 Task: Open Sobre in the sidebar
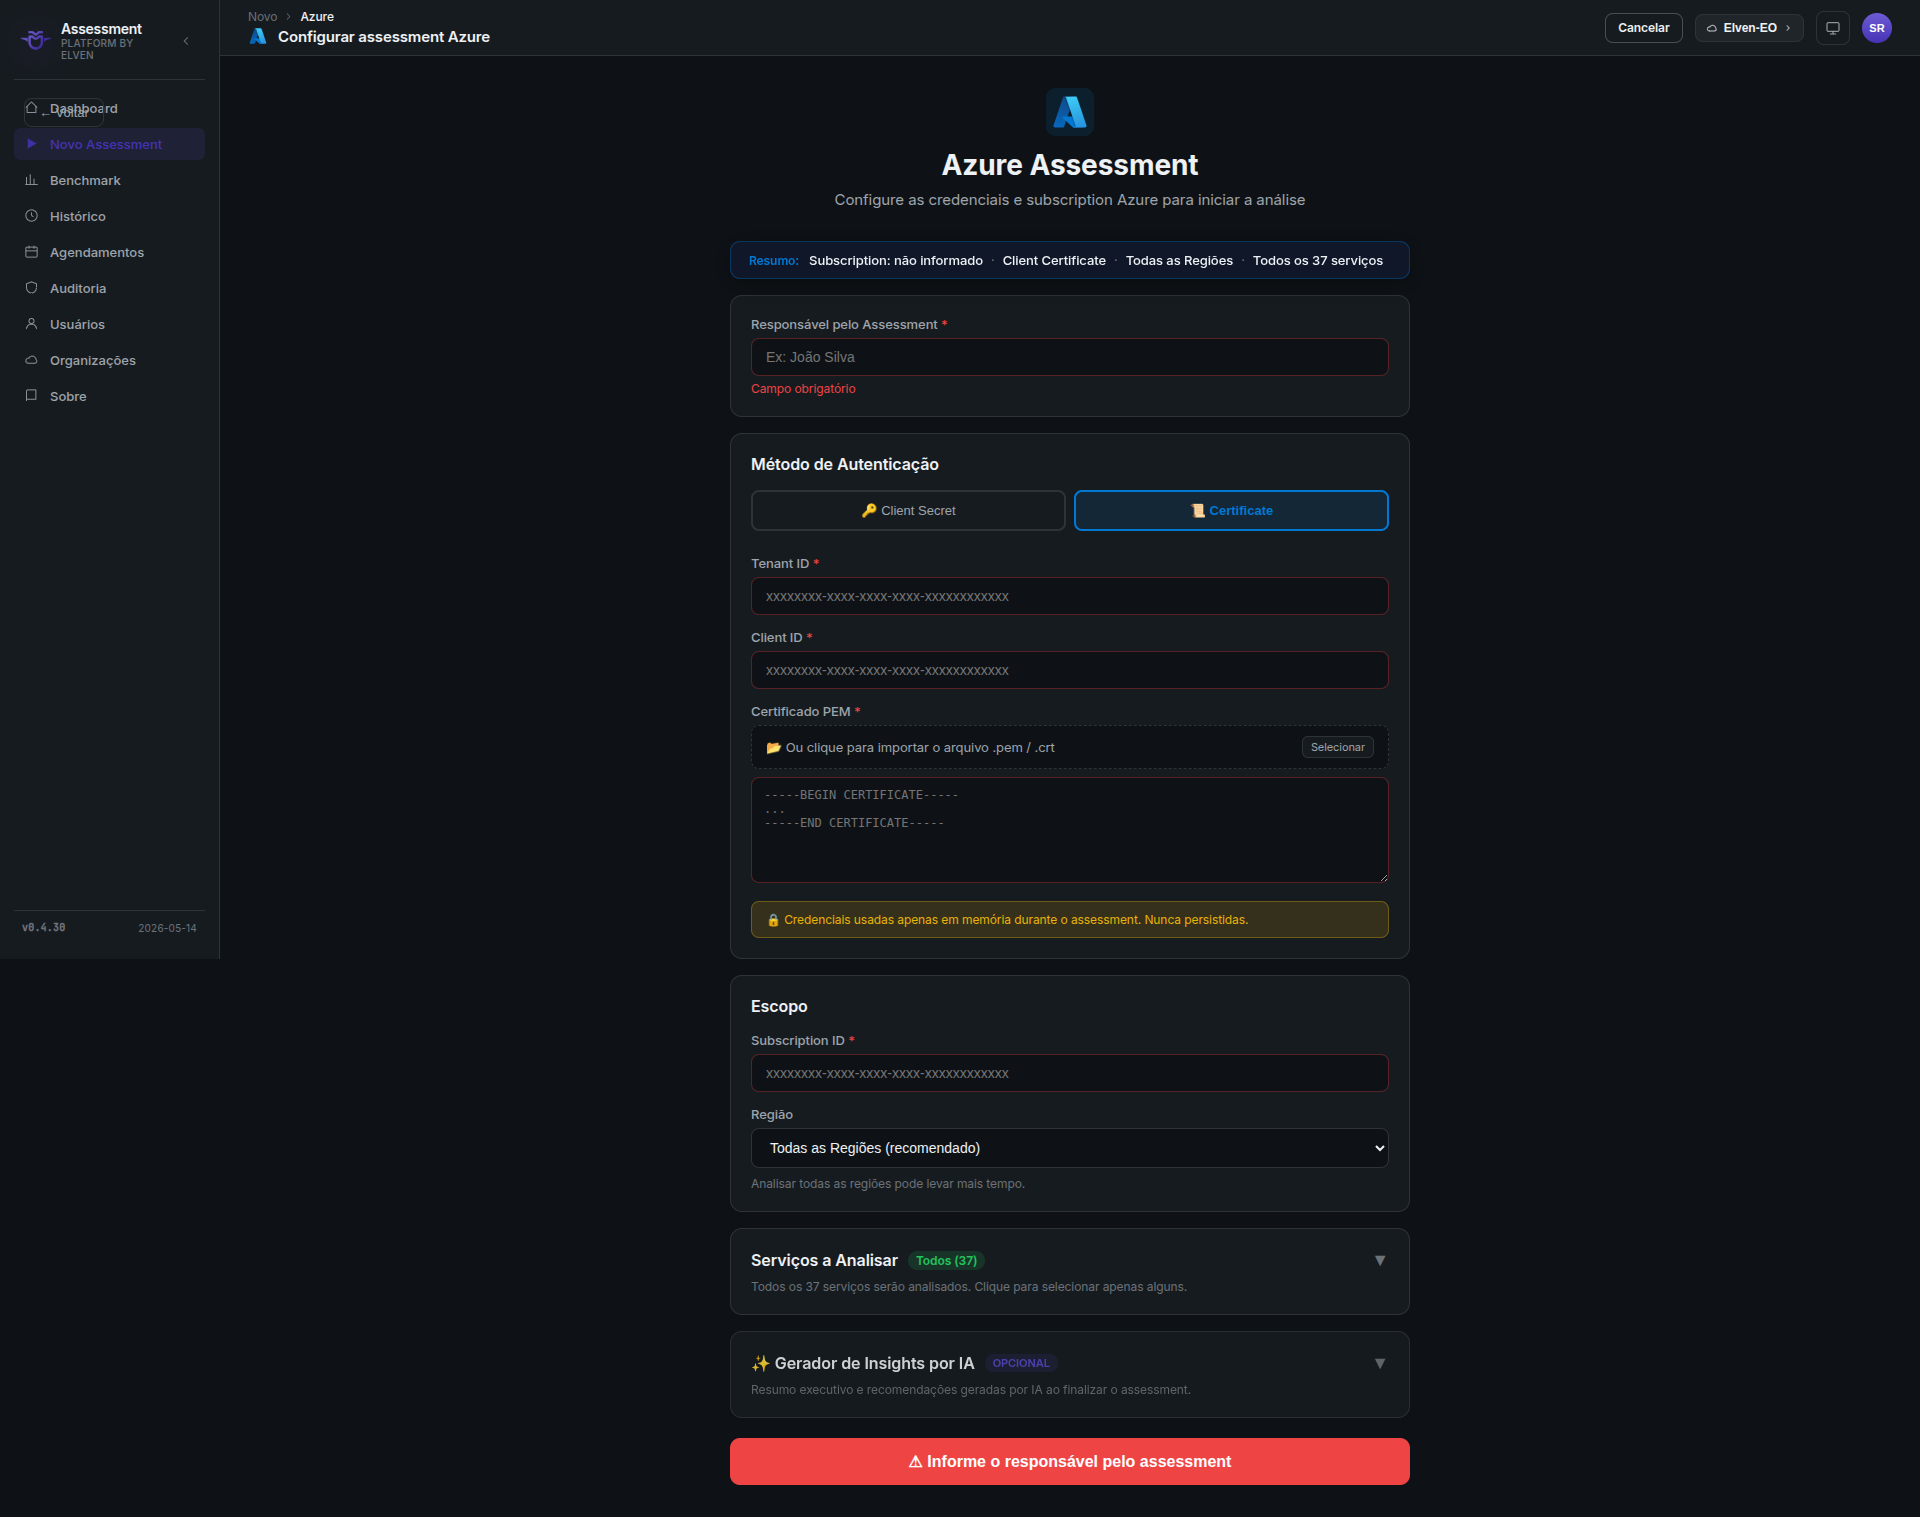109,396
